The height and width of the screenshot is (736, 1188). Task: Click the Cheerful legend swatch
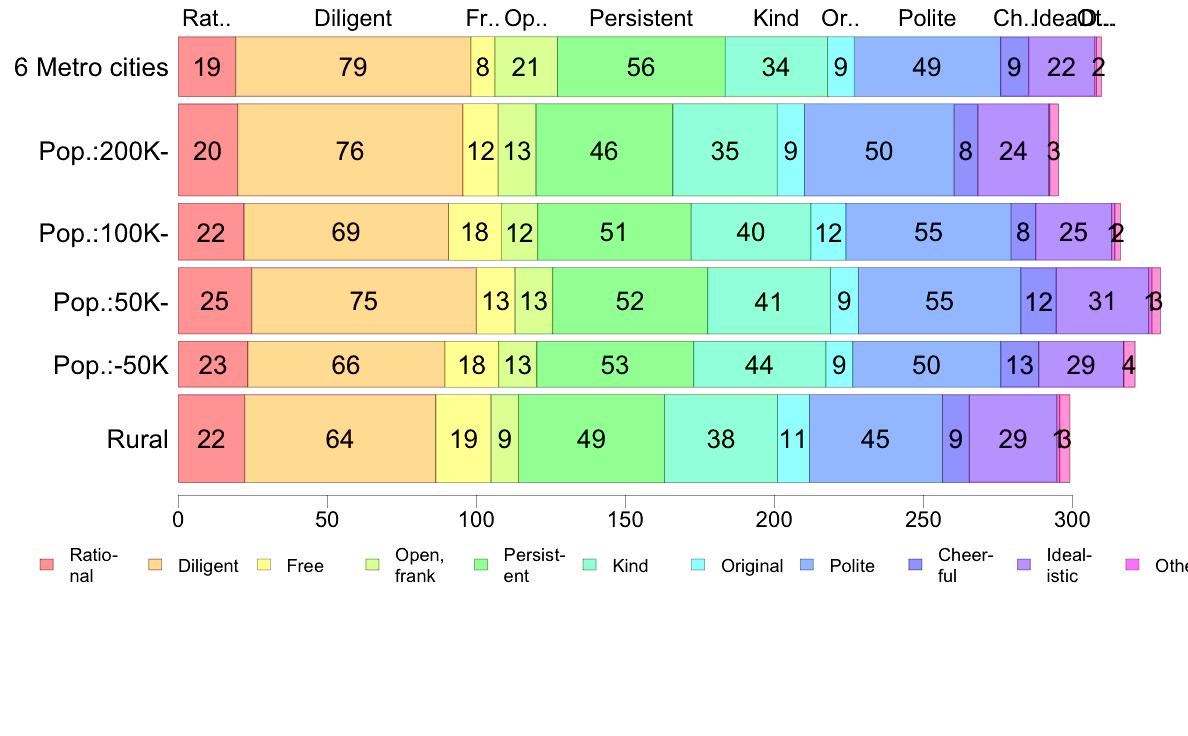(x=916, y=565)
